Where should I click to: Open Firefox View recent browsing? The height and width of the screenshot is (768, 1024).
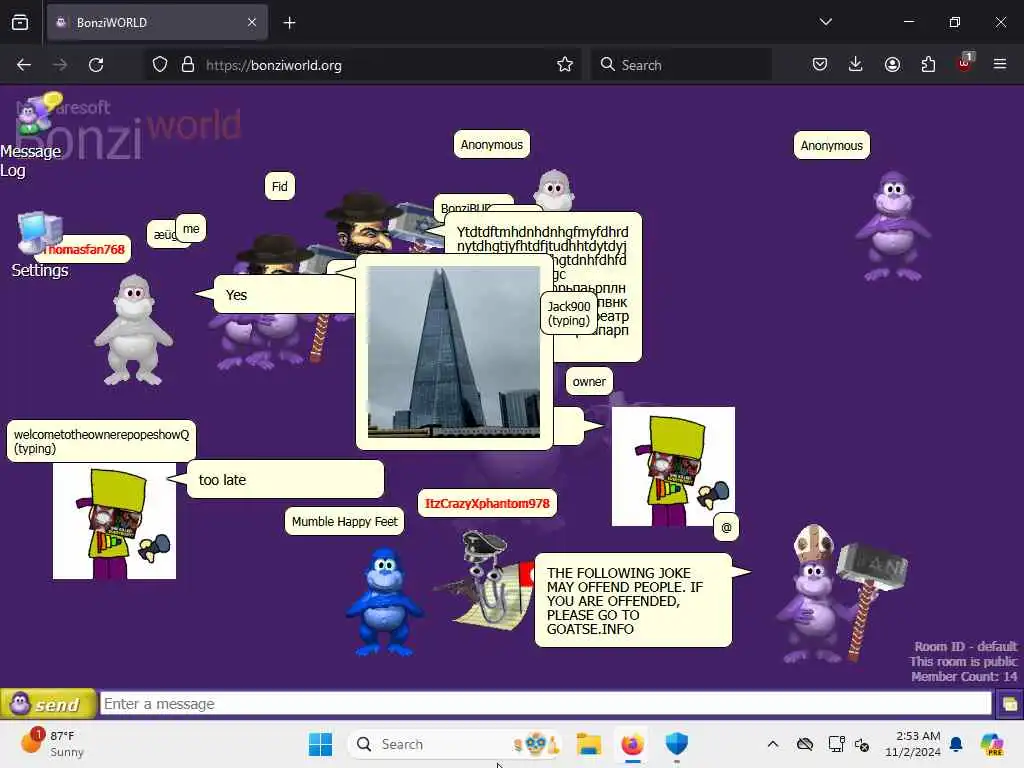click(20, 23)
